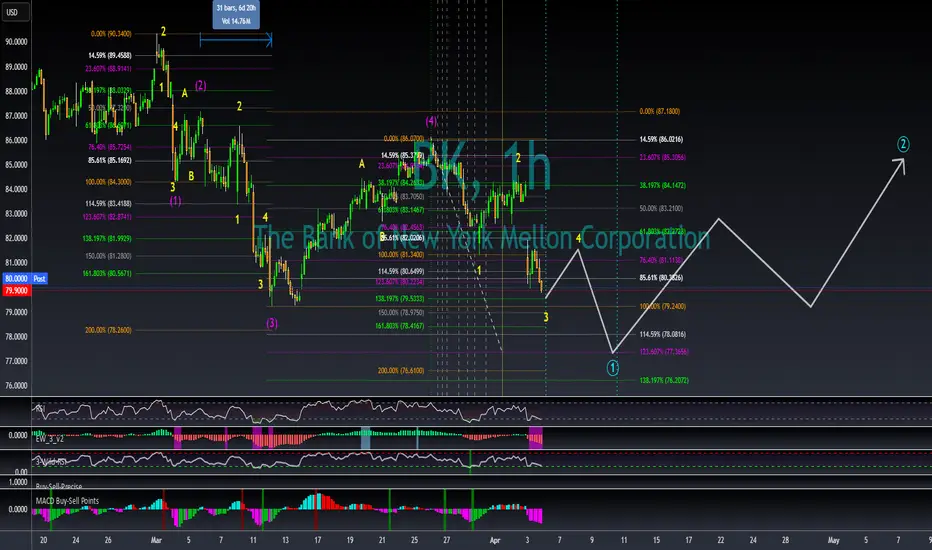Click the 80.0000 Post price label
932x550 pixels.
tap(24, 278)
